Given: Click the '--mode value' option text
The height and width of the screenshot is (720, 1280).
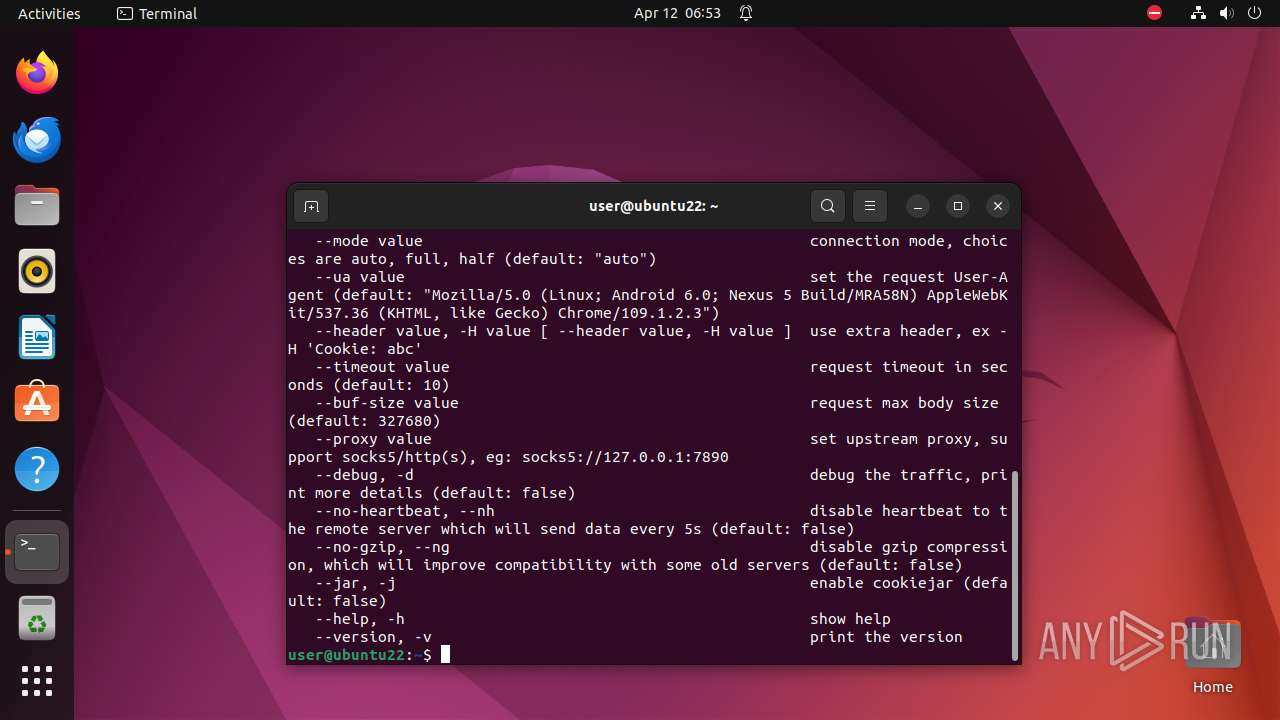Looking at the screenshot, I should [369, 241].
